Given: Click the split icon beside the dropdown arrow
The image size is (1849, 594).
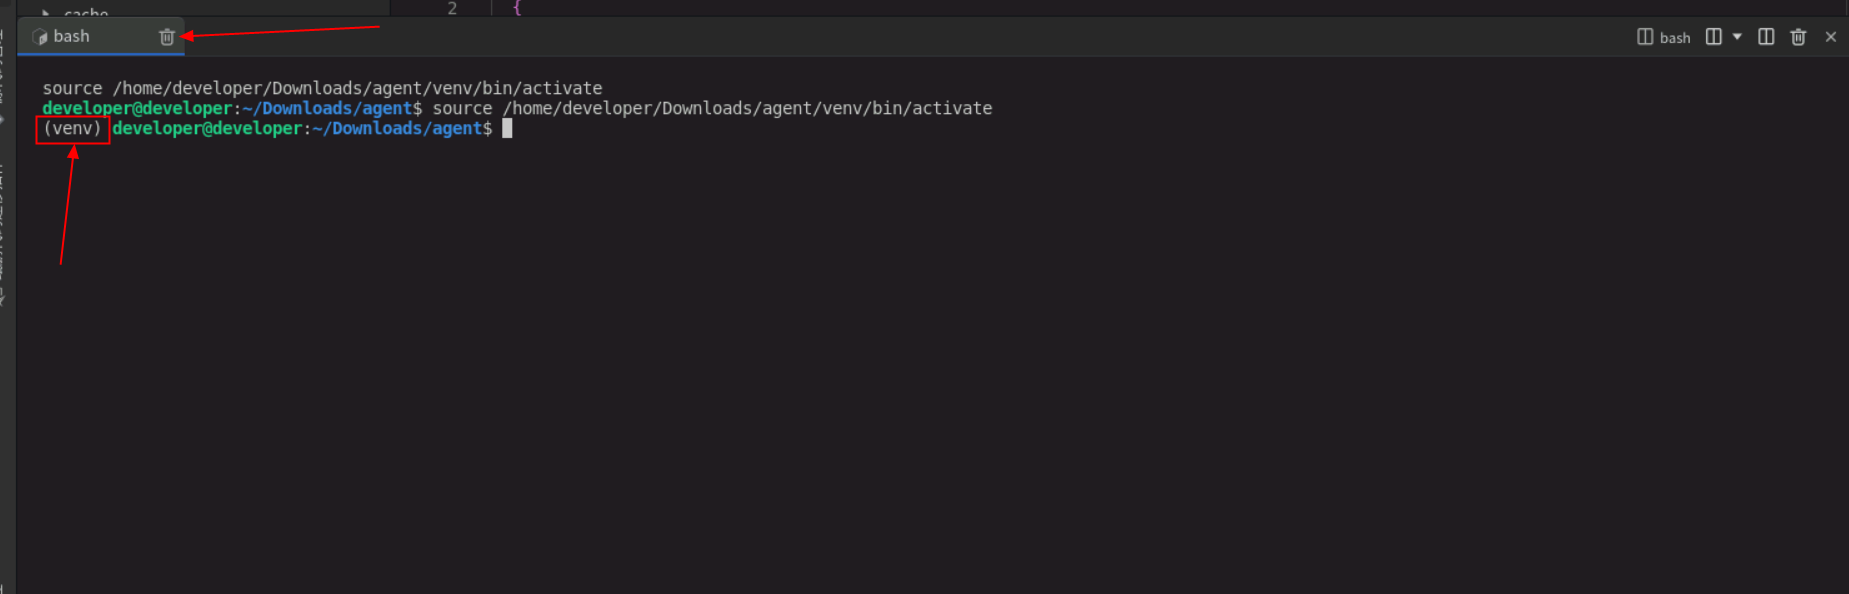Looking at the screenshot, I should [x=1714, y=37].
